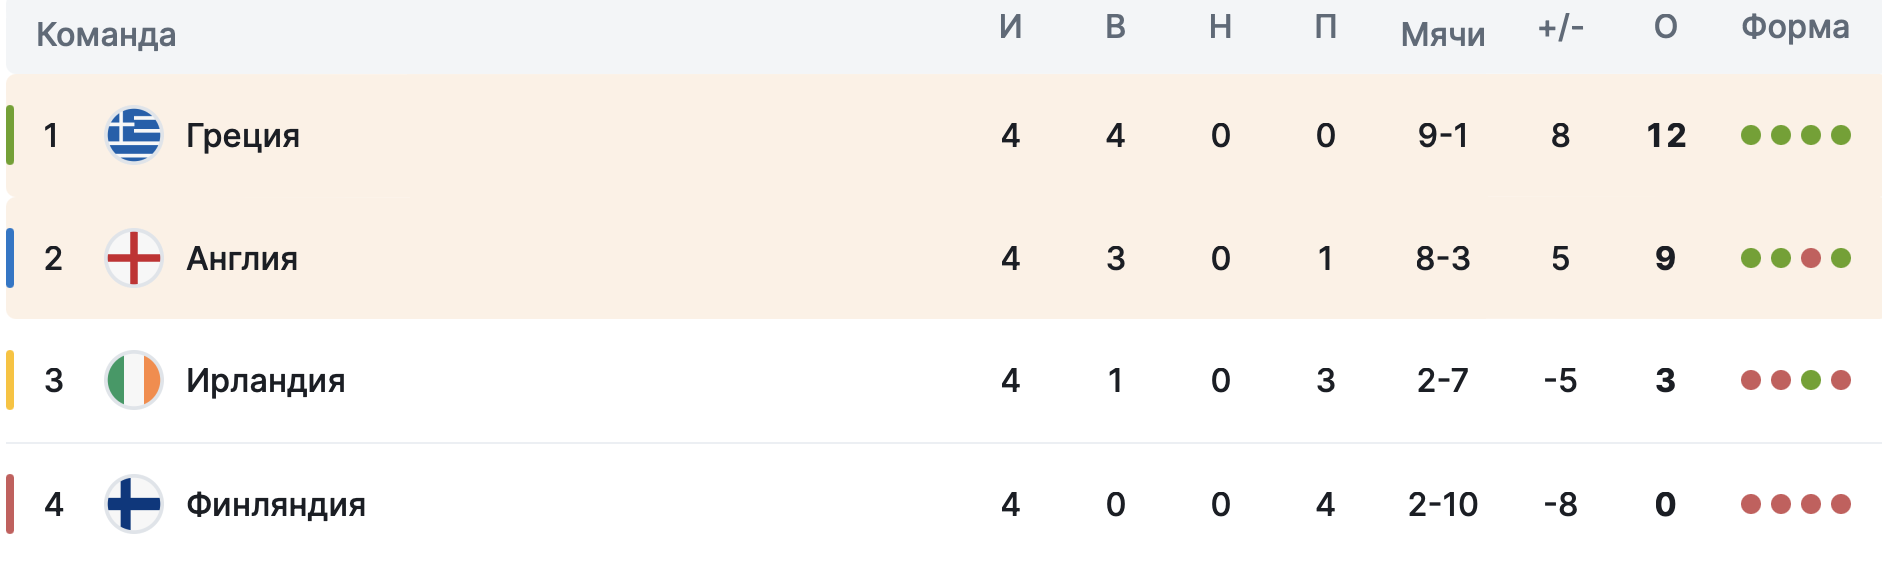Viewport: 1882px width, 574px height.
Task: Click Finland's 2-10 goals score
Action: 1443,504
